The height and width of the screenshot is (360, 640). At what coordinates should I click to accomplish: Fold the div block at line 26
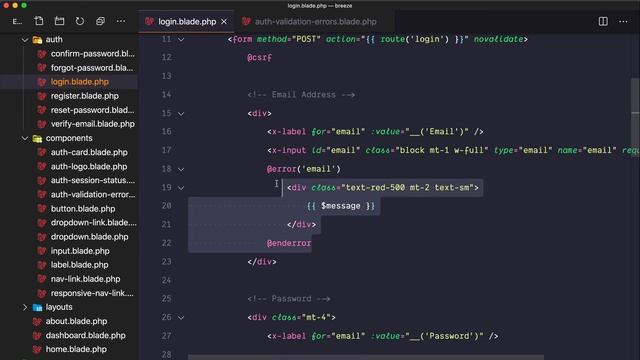(x=181, y=318)
